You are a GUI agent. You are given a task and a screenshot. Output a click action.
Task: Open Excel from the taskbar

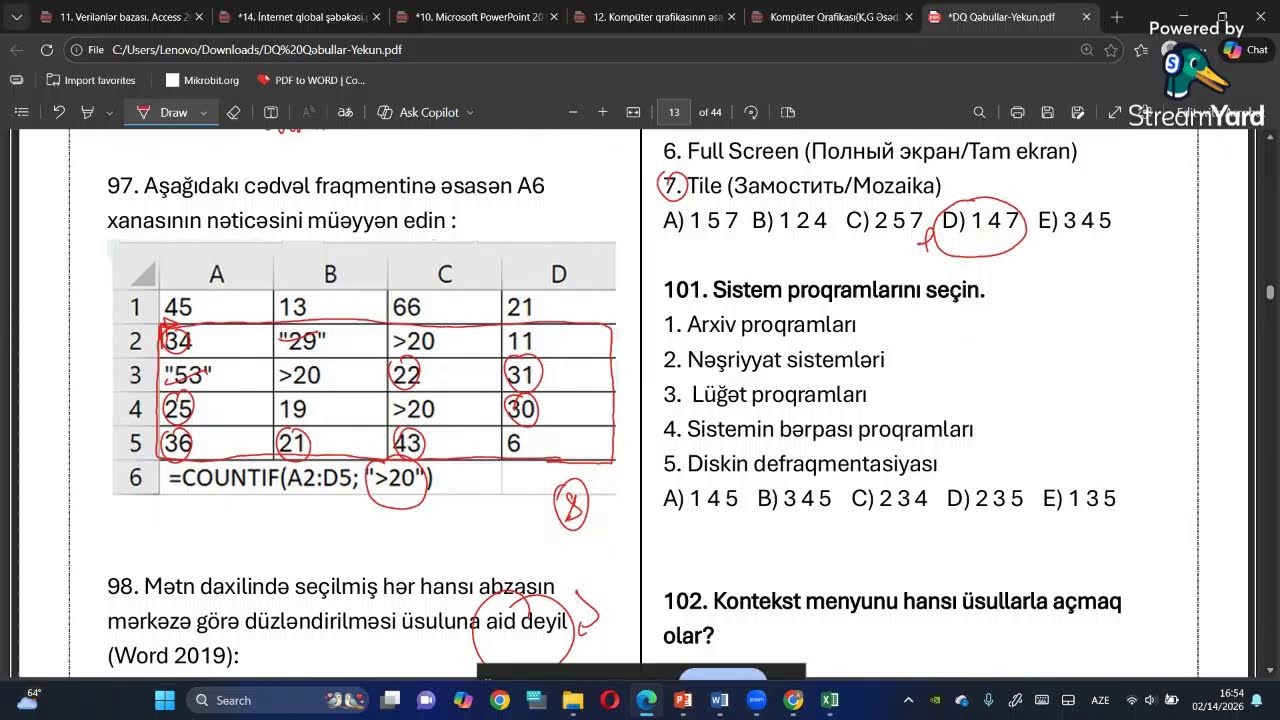pyautogui.click(x=830, y=700)
